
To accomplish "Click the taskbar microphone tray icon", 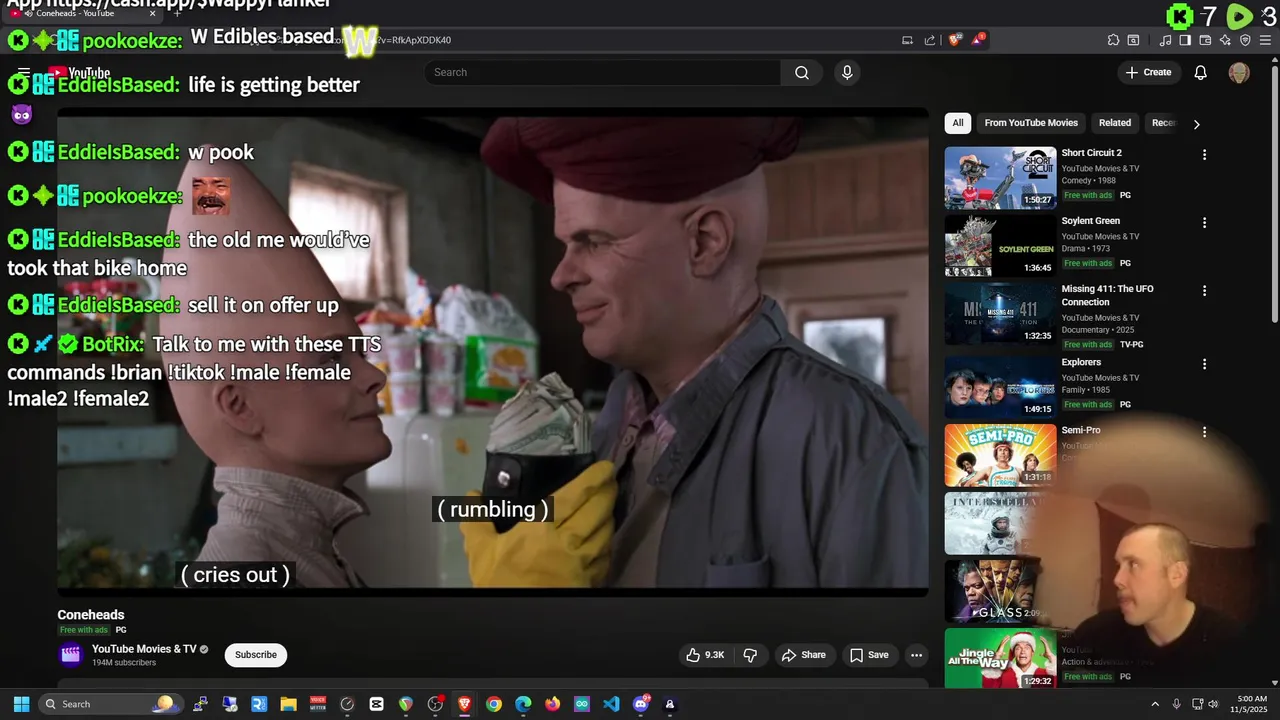I will (x=1176, y=704).
